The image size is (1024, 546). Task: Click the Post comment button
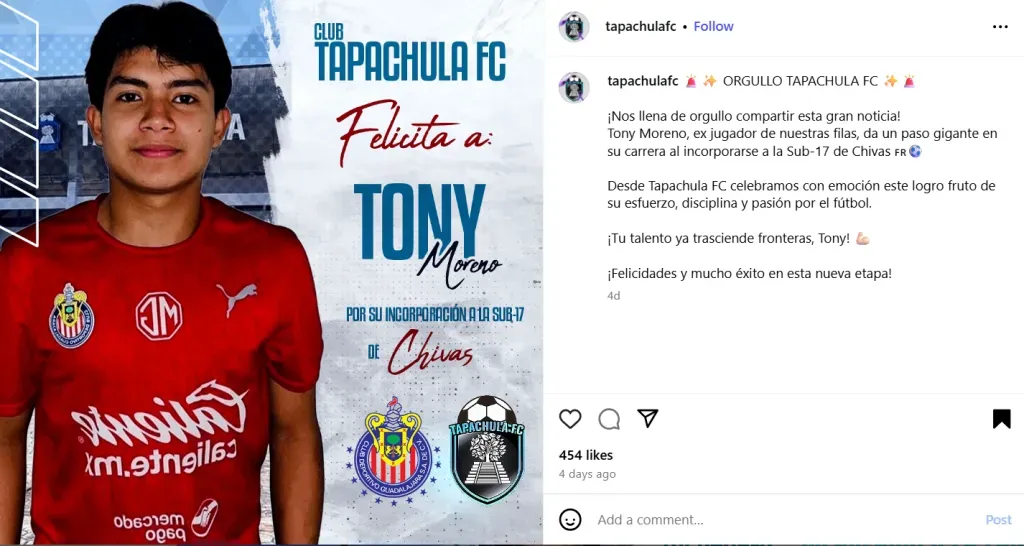tap(998, 520)
